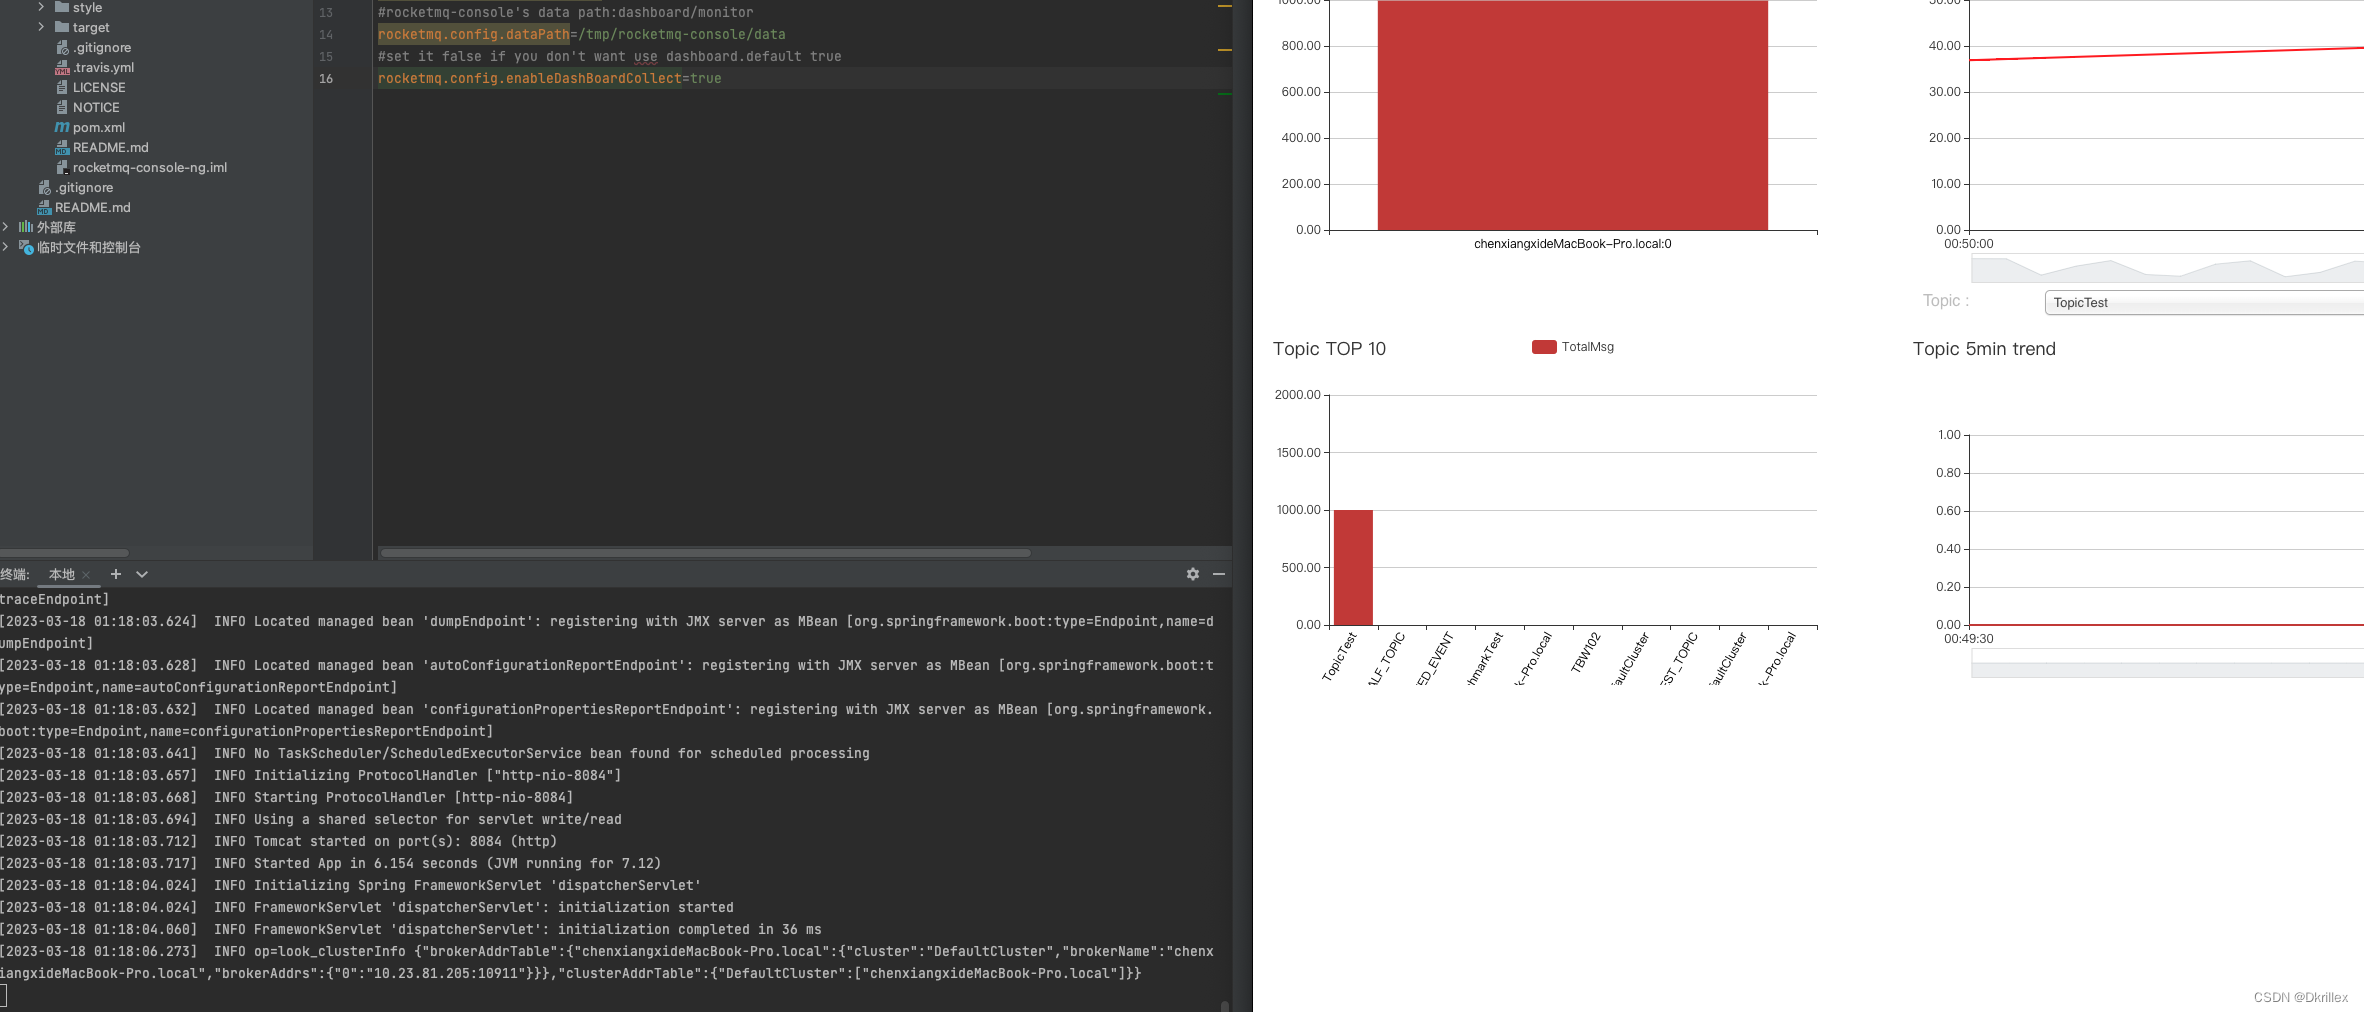Click the 00:50:00 time axis label
Screen dimensions: 2364x1012
click(1968, 244)
